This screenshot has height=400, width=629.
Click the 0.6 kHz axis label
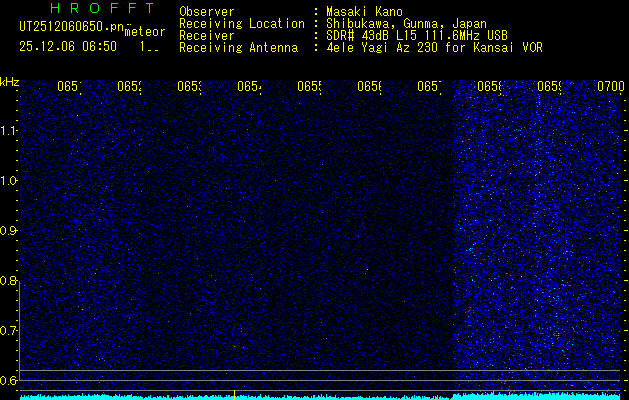pos(8,381)
